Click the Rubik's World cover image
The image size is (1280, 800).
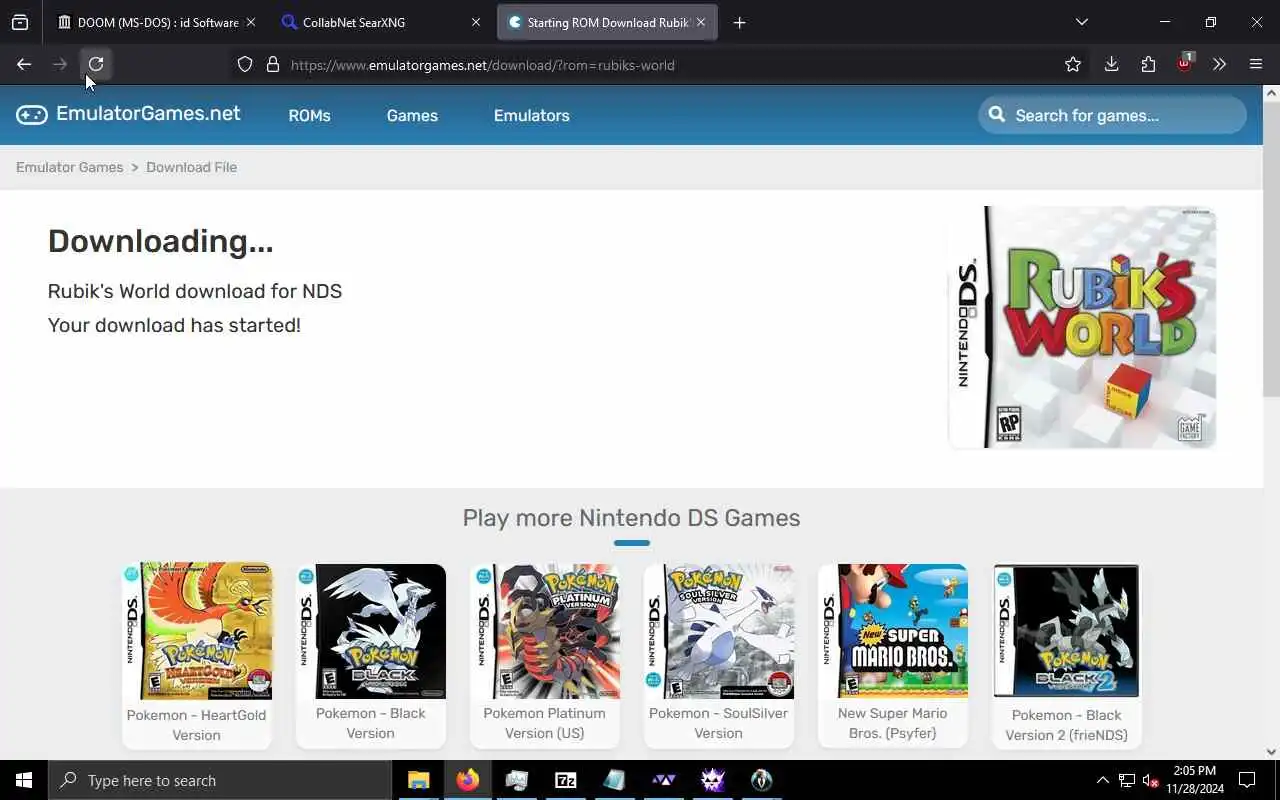coord(1082,327)
